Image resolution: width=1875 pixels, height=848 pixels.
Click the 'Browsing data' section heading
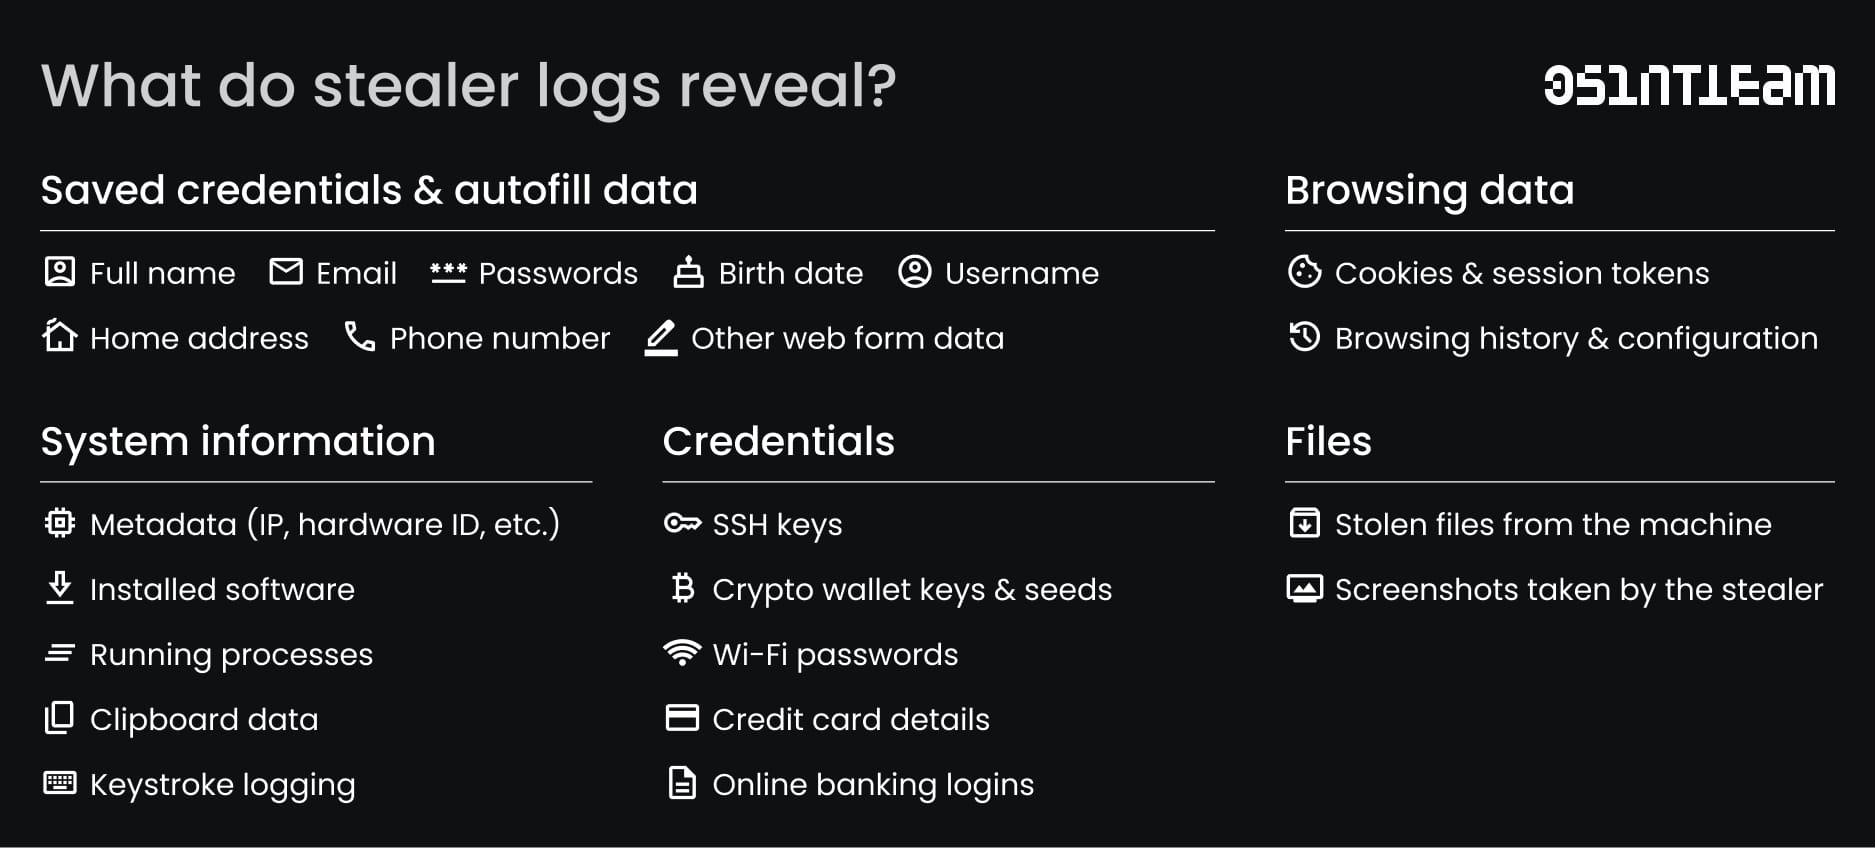1429,190
